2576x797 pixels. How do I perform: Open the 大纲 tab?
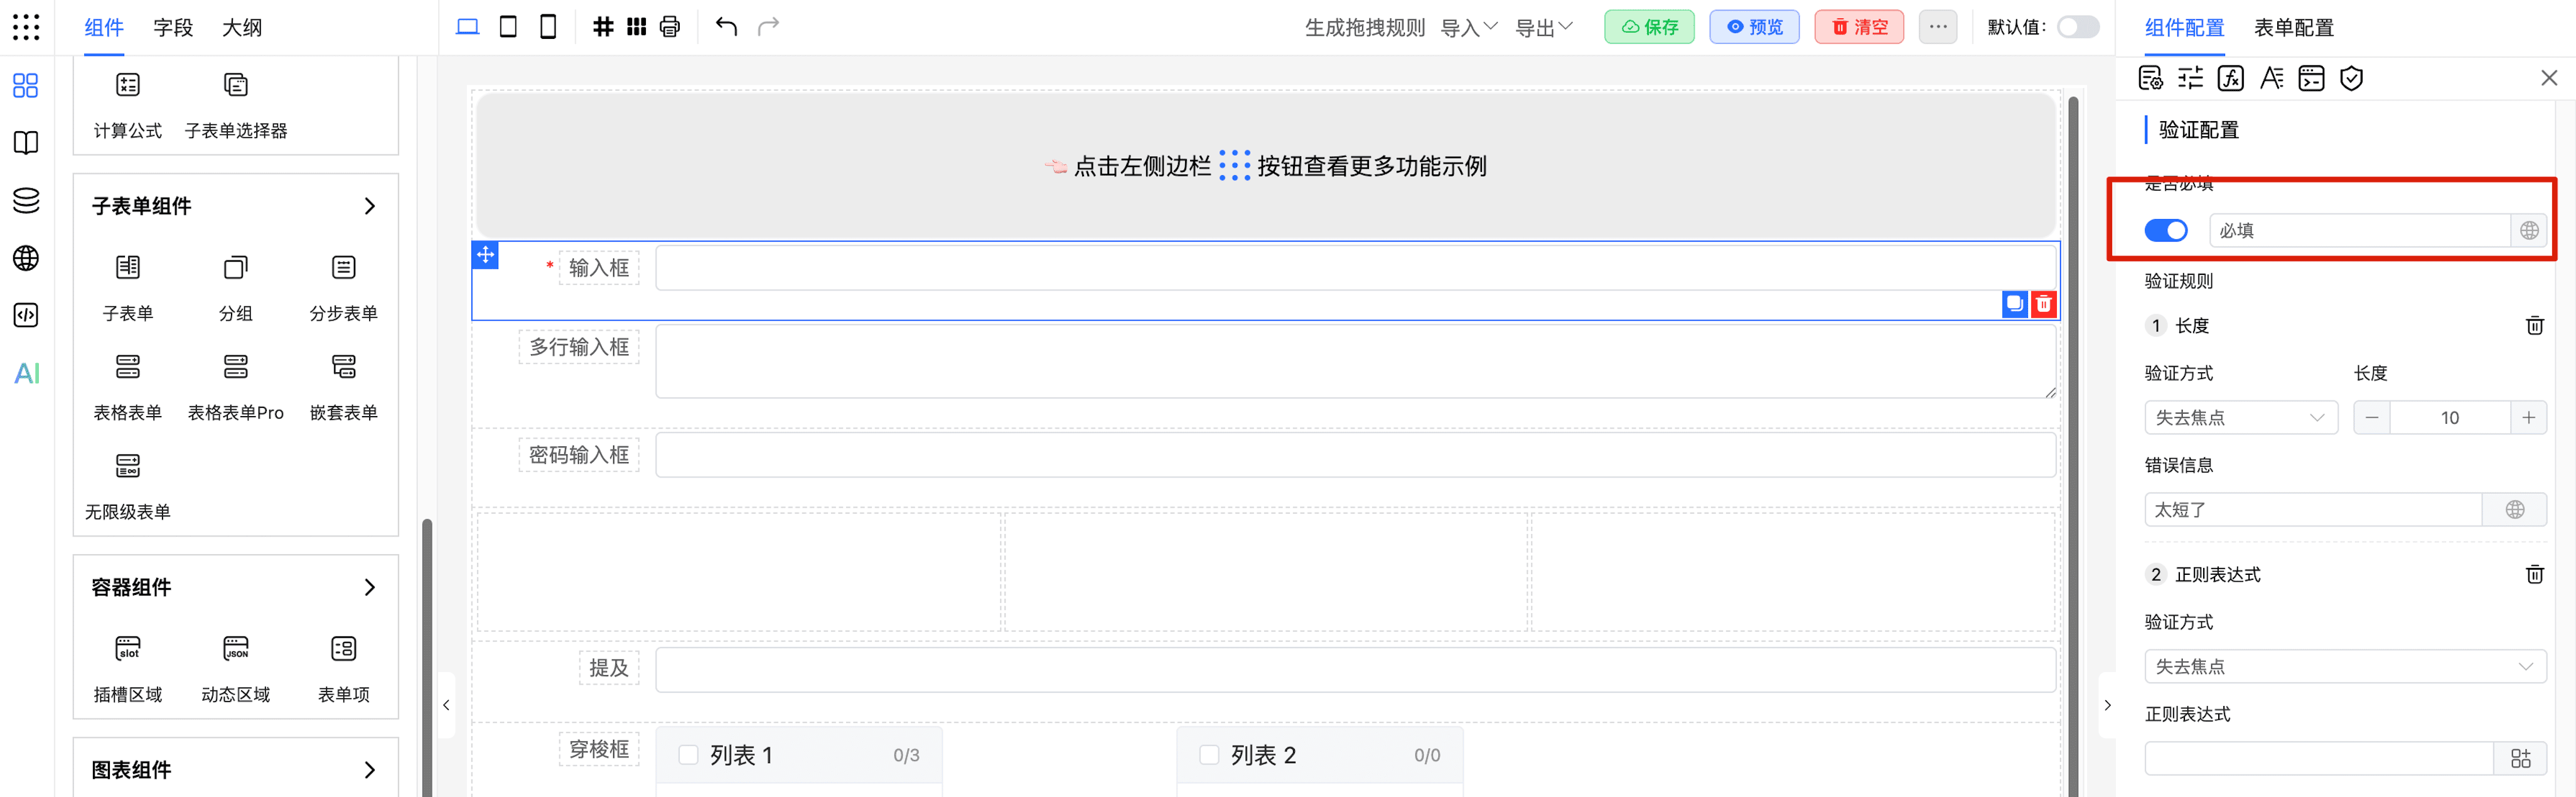[x=242, y=28]
